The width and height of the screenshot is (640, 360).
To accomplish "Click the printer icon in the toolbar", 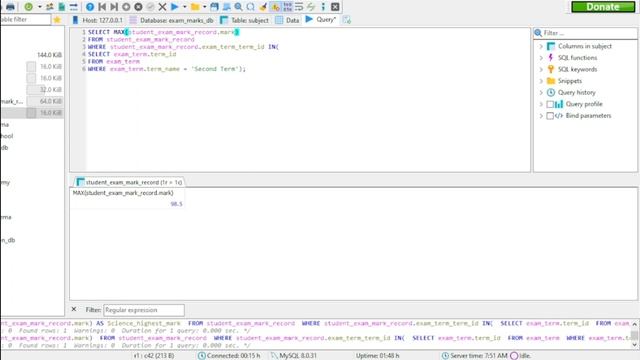I will pyautogui.click(x=10, y=7).
